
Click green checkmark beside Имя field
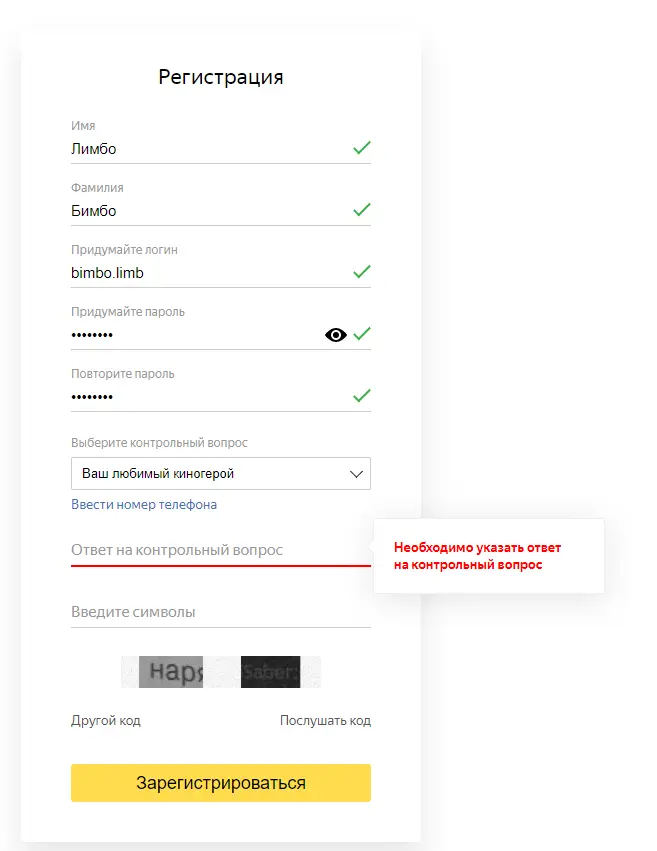point(362,148)
